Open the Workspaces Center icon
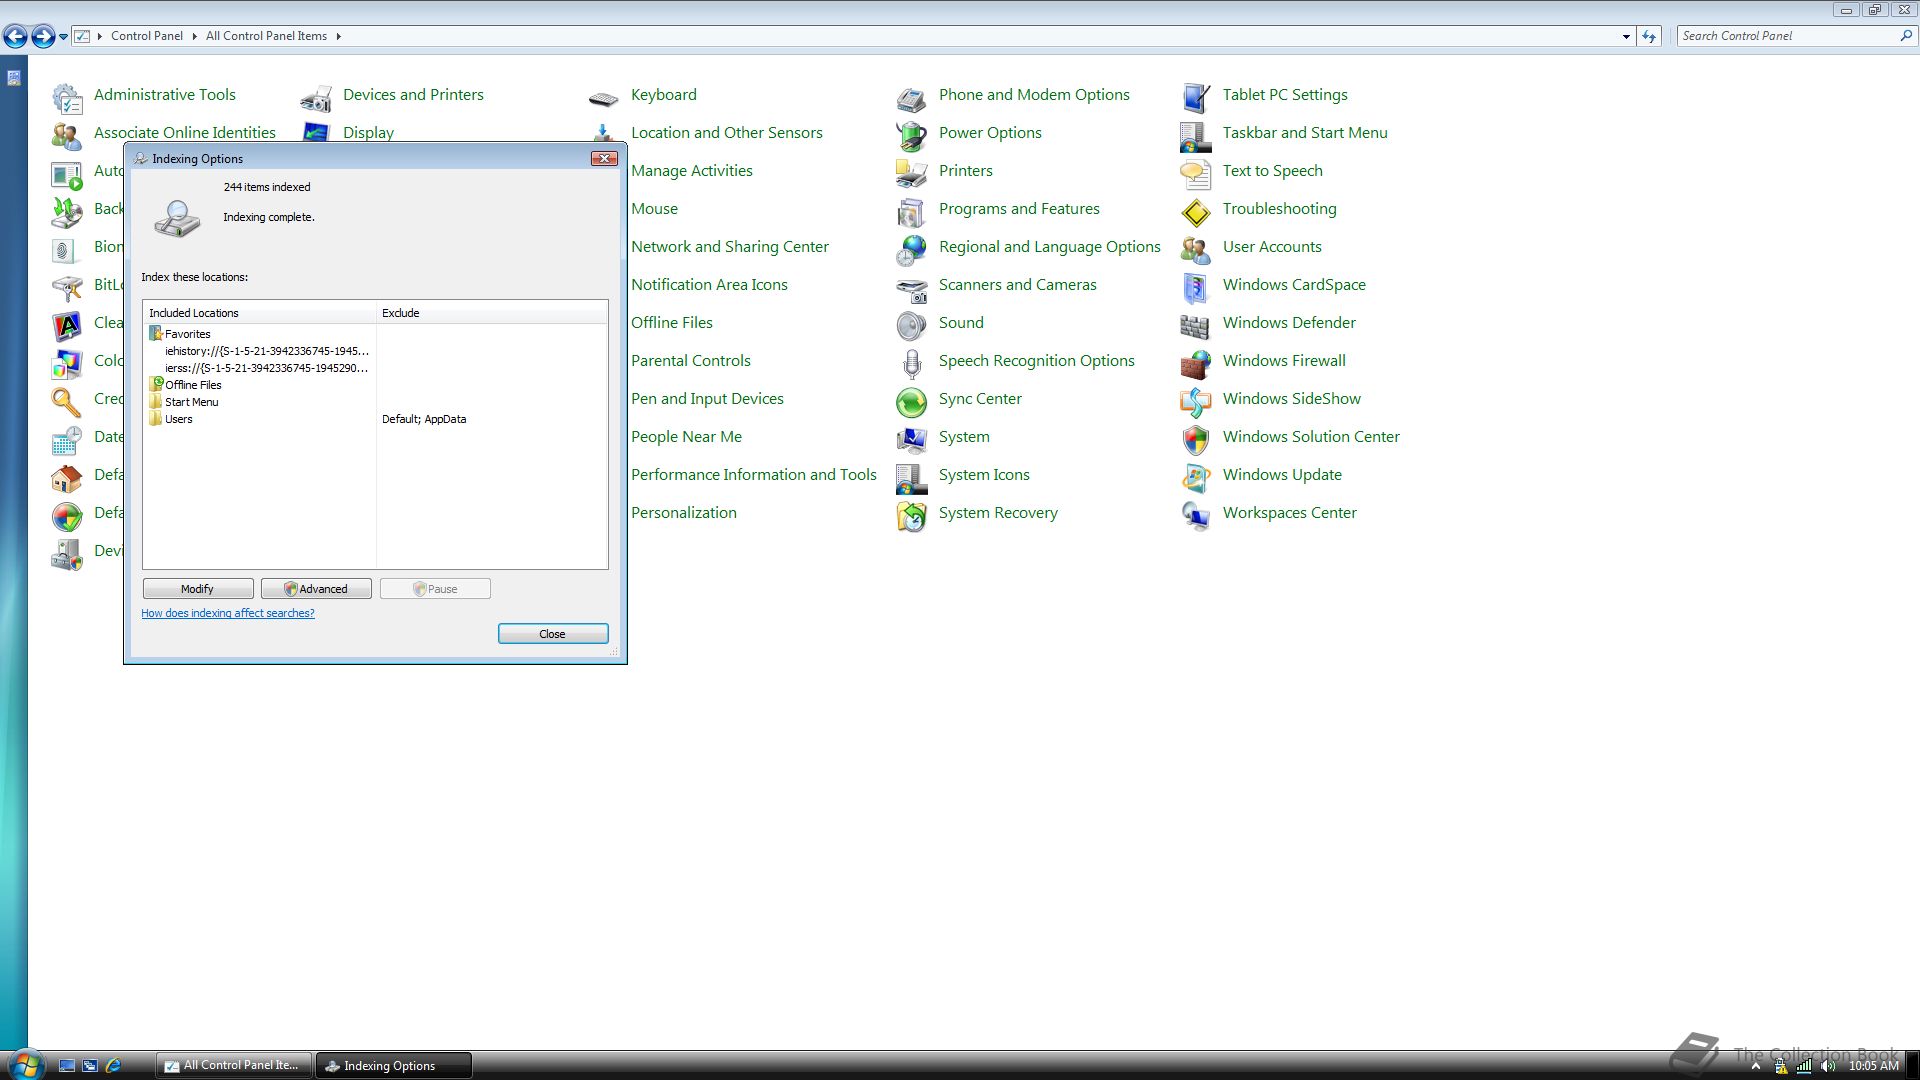Image resolution: width=1920 pixels, height=1080 pixels. (x=1195, y=516)
